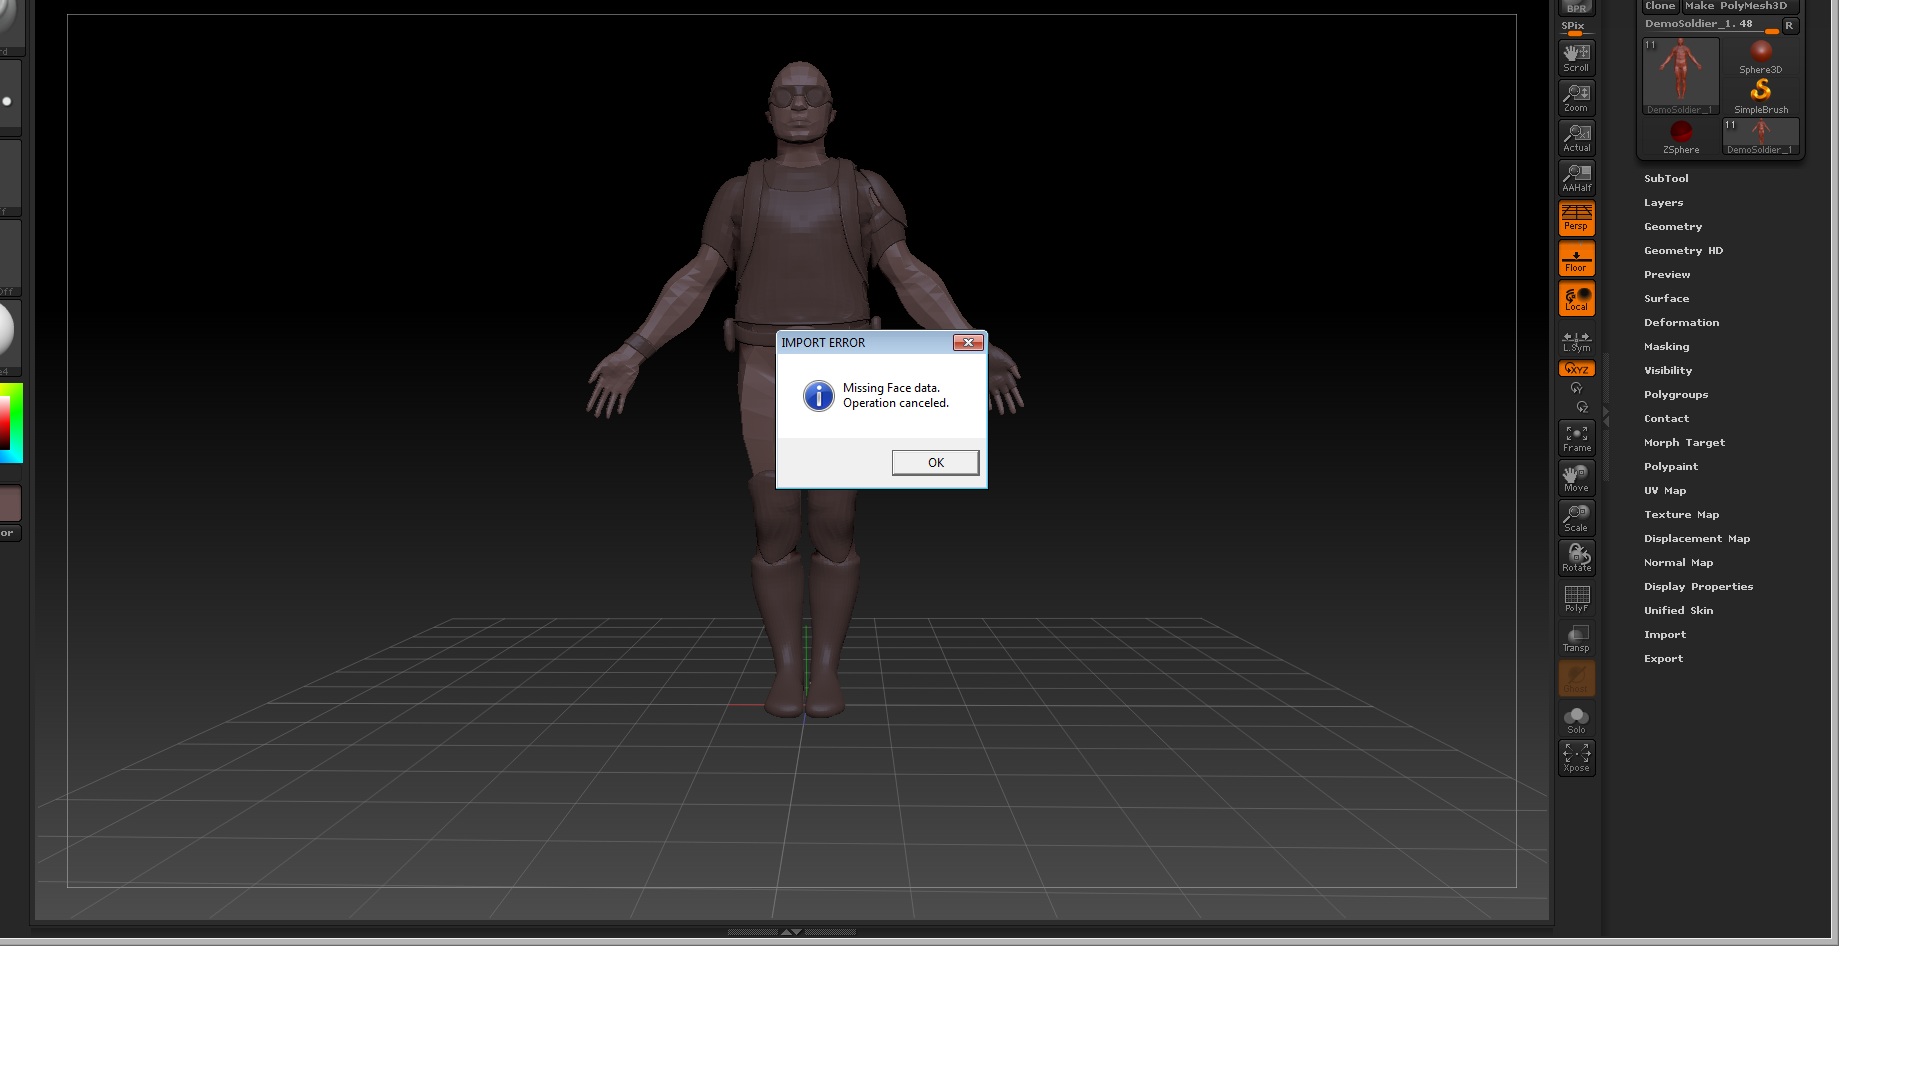Screen dimensions: 1920x1080
Task: Click the Scroll canvas icon
Action: point(1576,58)
